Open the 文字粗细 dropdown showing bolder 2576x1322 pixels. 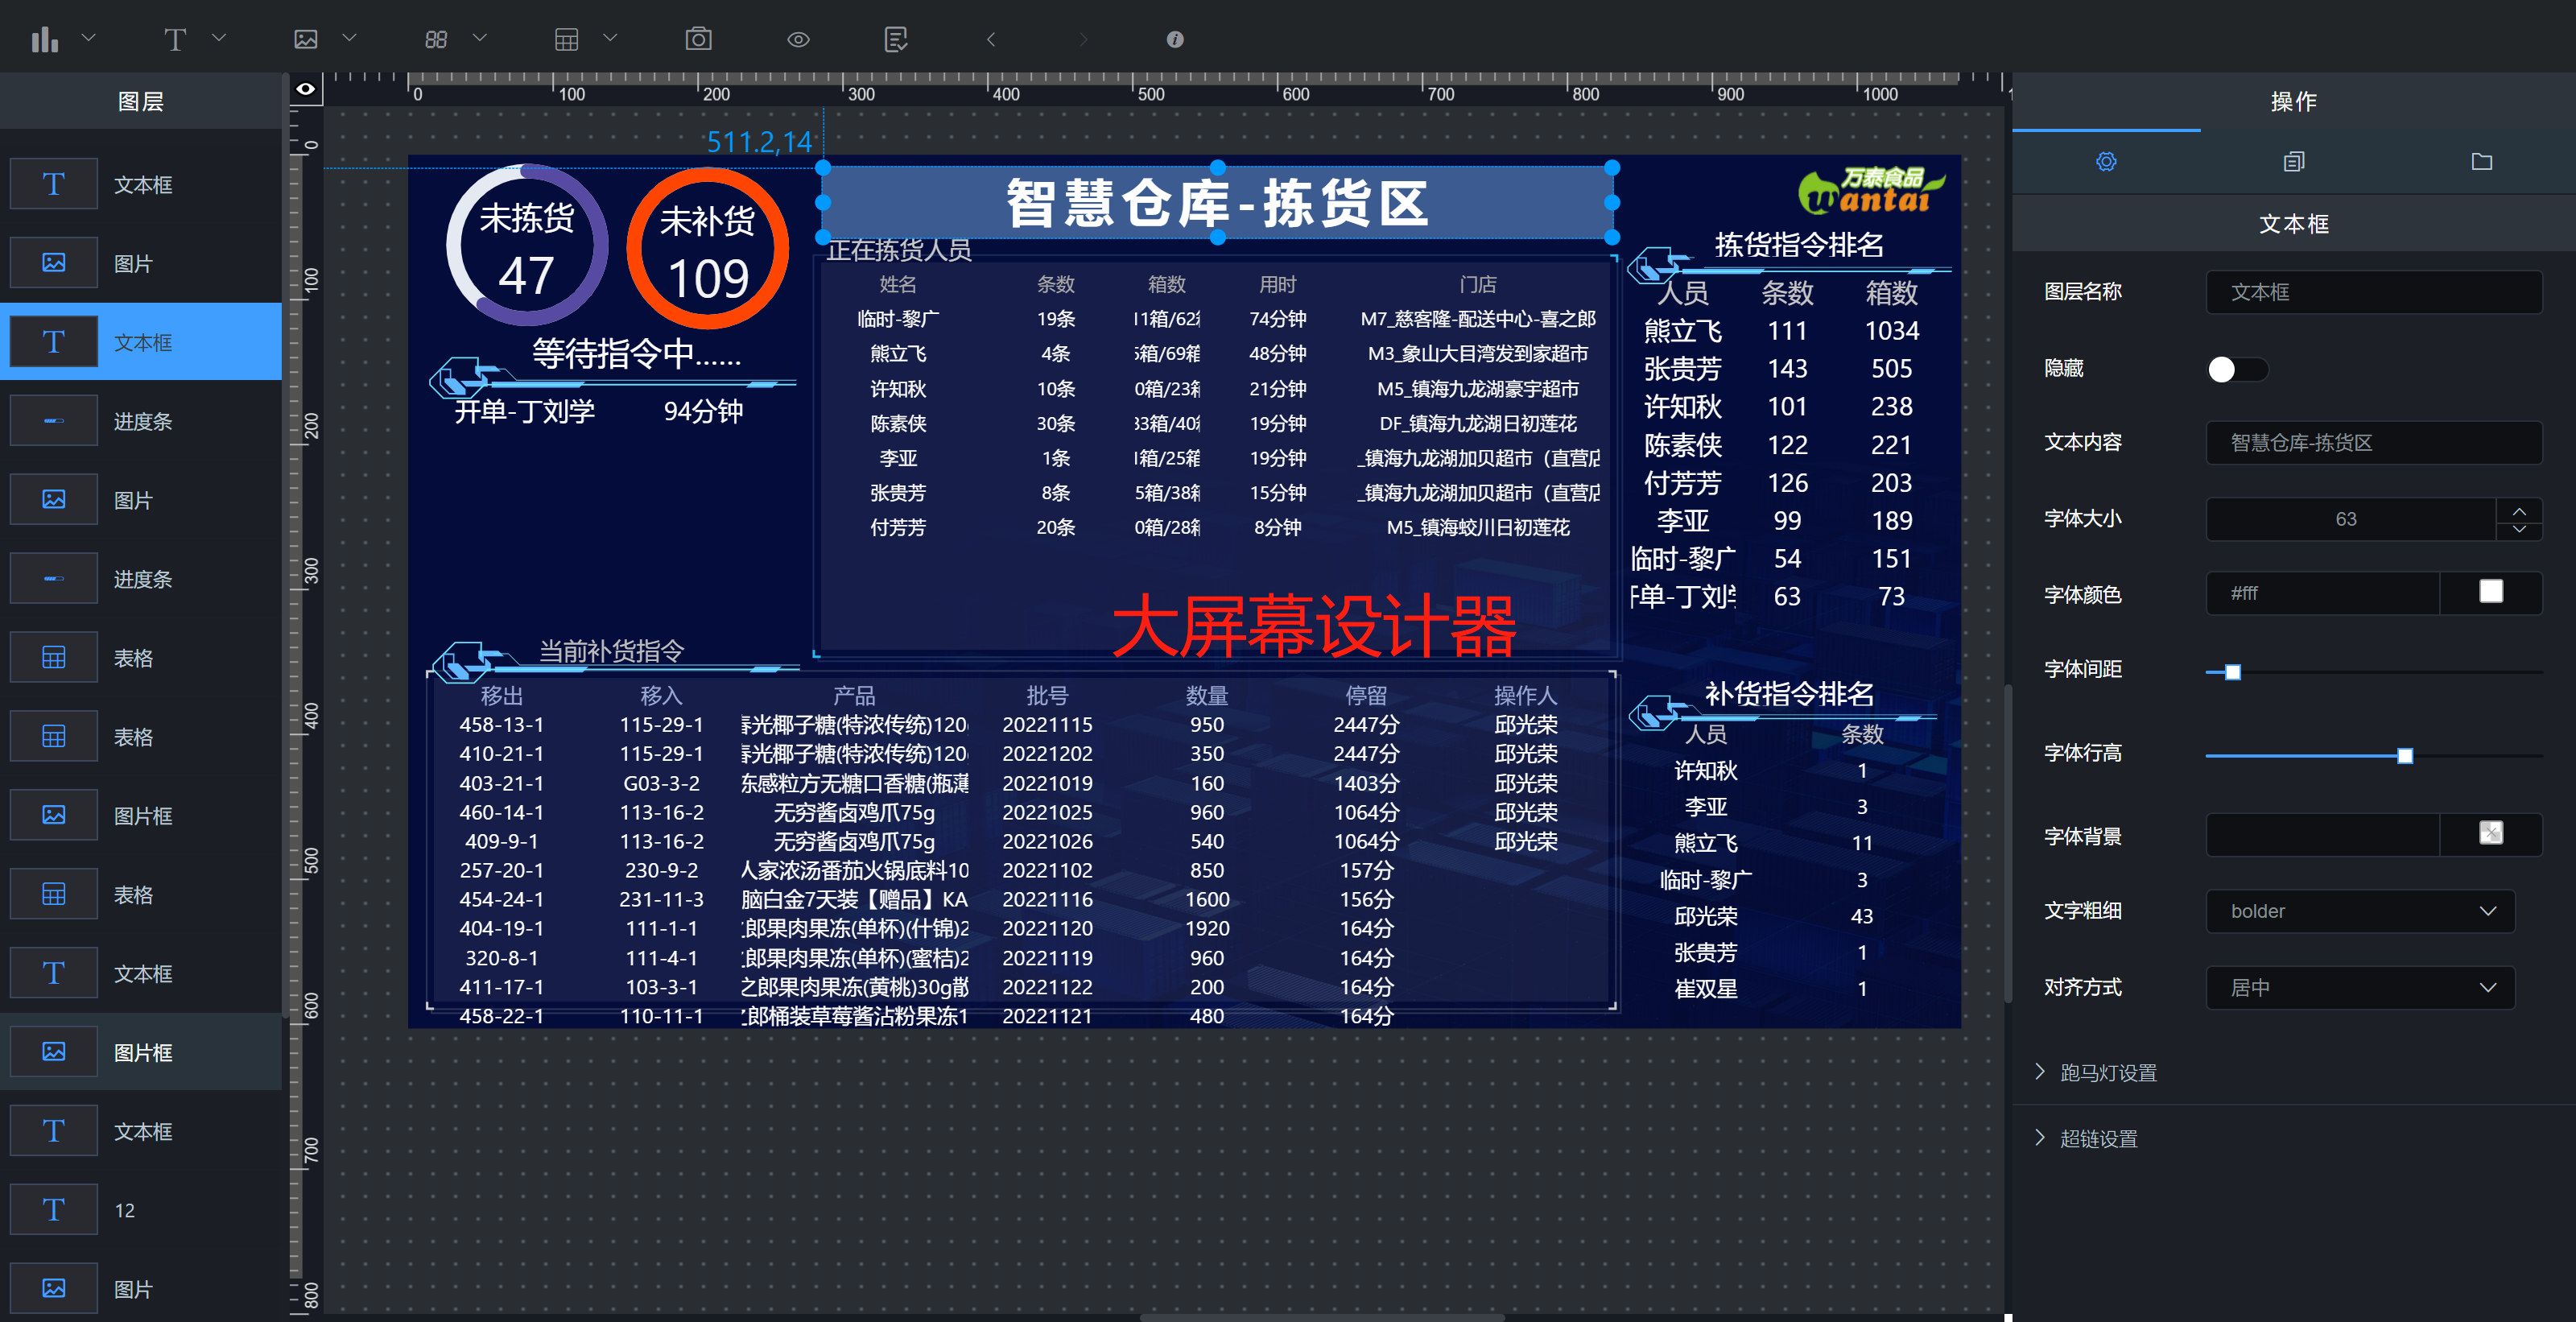pyautogui.click(x=2360, y=911)
